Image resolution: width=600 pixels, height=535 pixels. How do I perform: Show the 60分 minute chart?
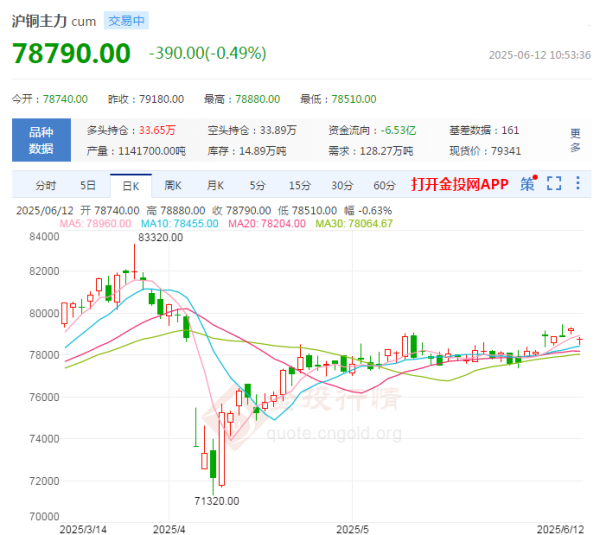click(x=385, y=185)
